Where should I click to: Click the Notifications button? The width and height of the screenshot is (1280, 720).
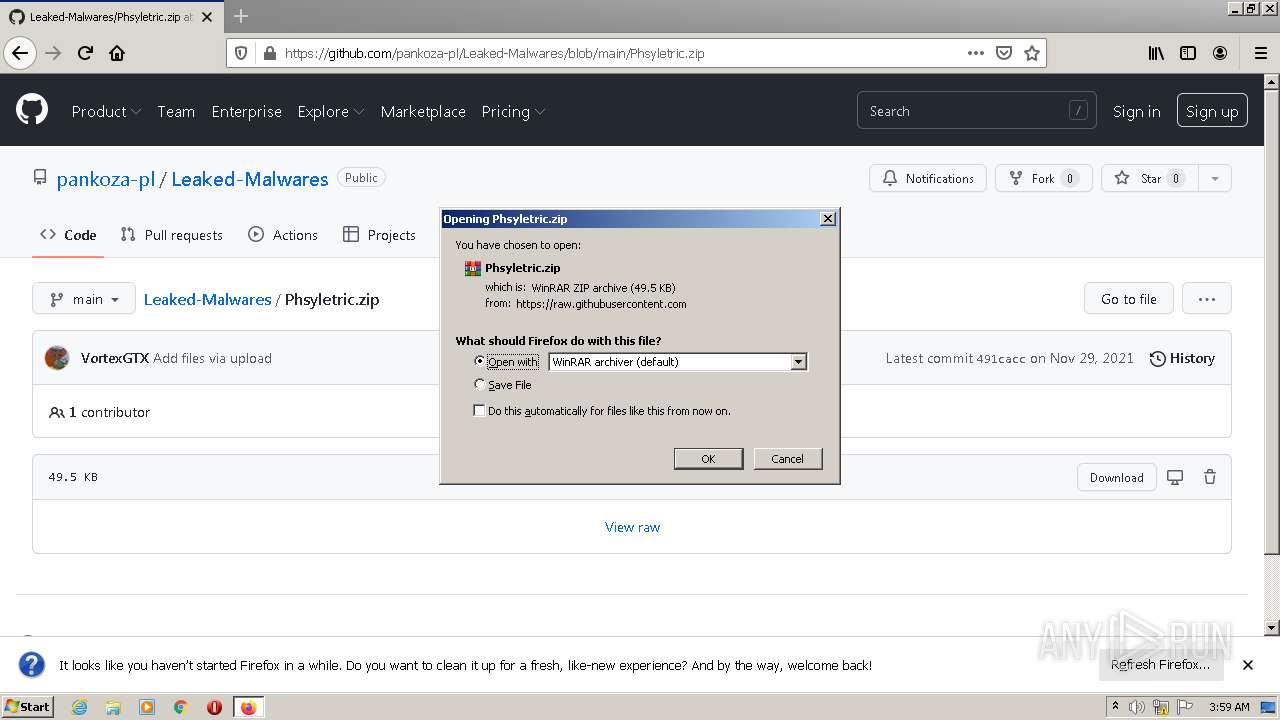(928, 178)
